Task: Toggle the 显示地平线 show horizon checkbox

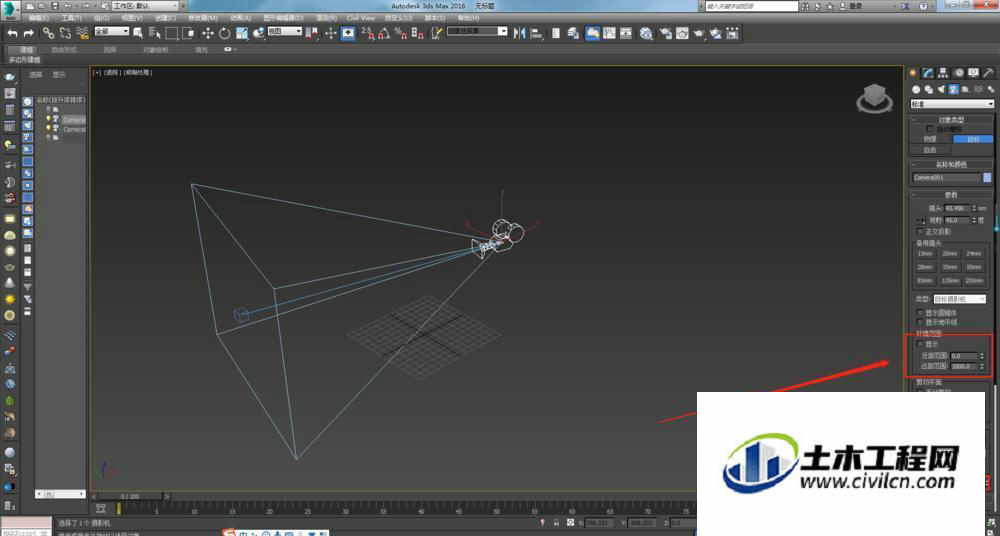Action: (x=920, y=322)
